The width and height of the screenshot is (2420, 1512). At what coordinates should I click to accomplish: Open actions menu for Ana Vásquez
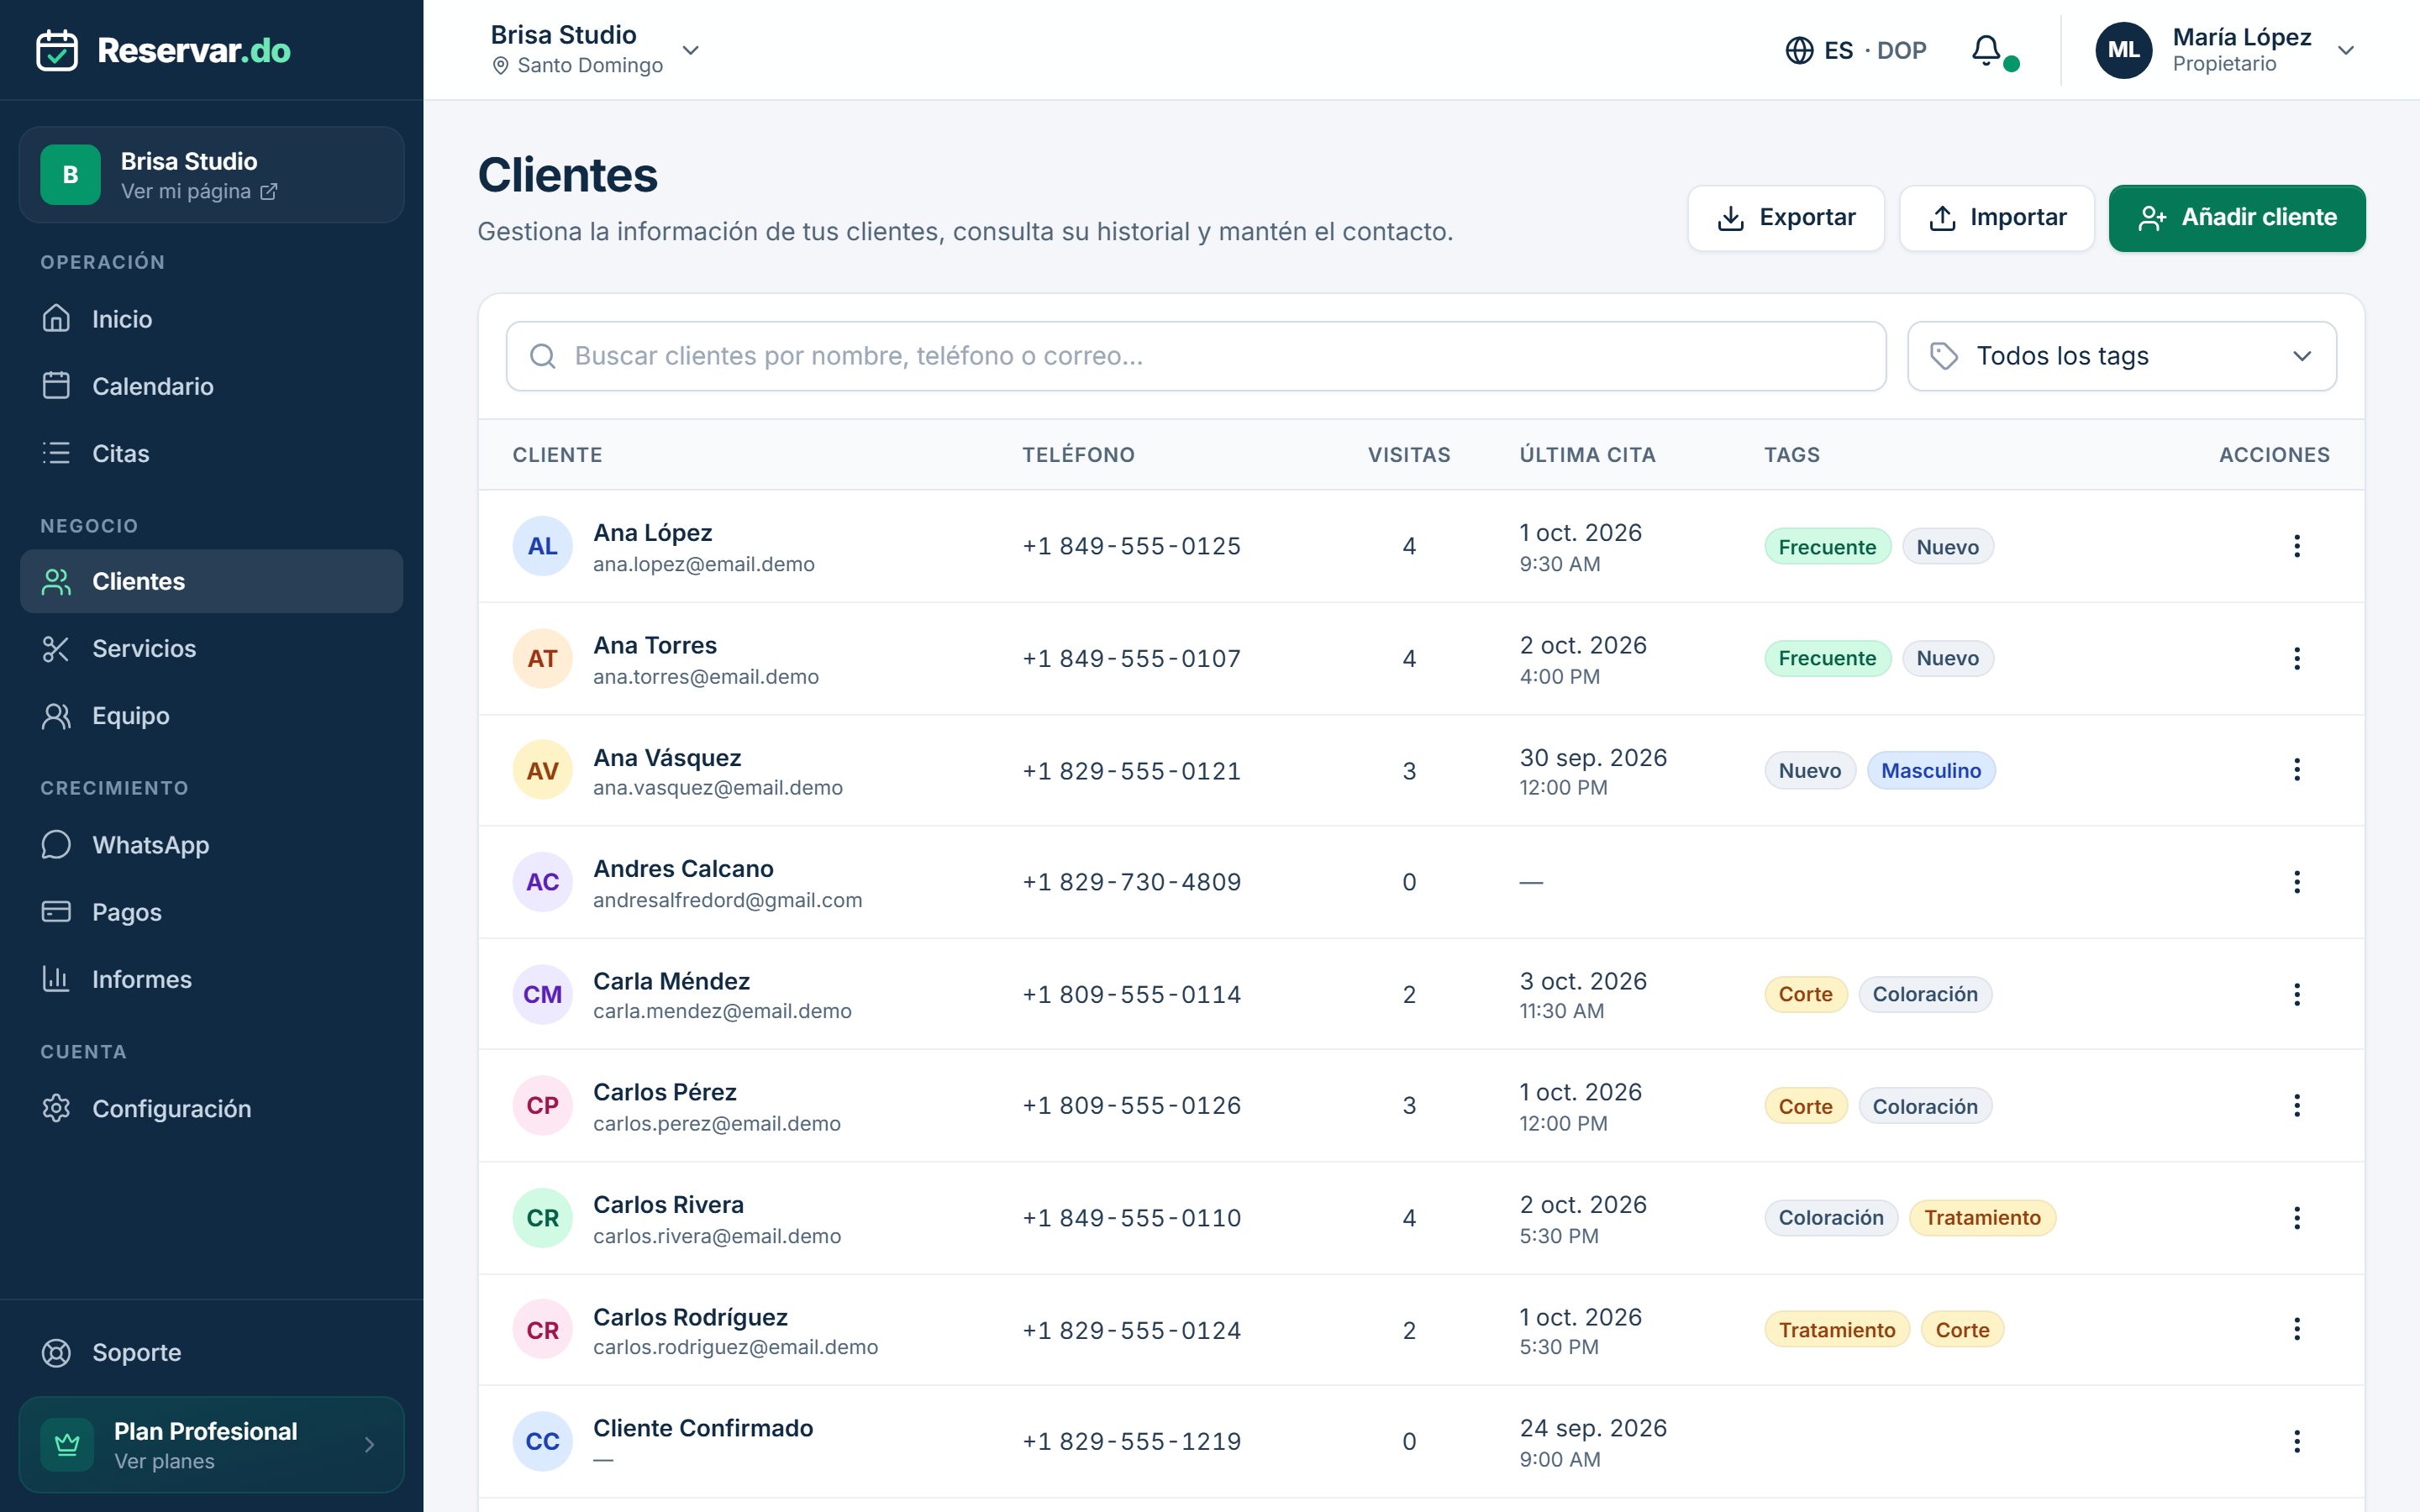[x=2296, y=769]
